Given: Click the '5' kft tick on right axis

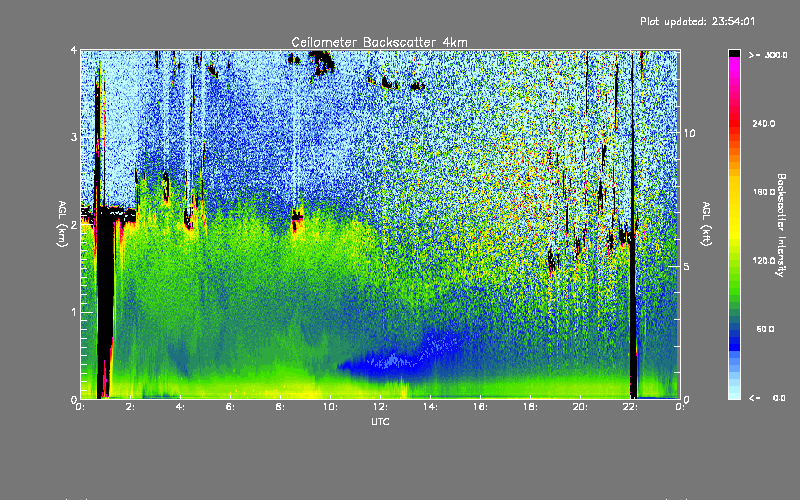Looking at the screenshot, I should pos(687,267).
